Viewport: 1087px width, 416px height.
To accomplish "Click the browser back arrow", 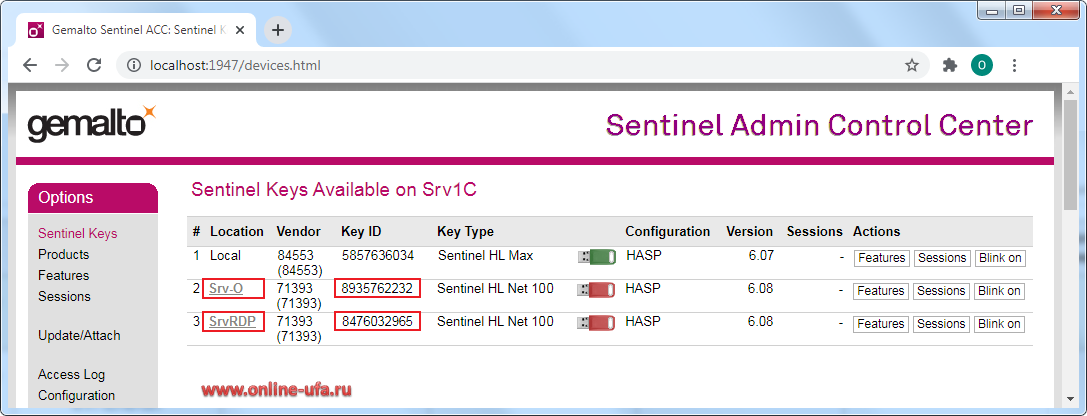I will 30,66.
